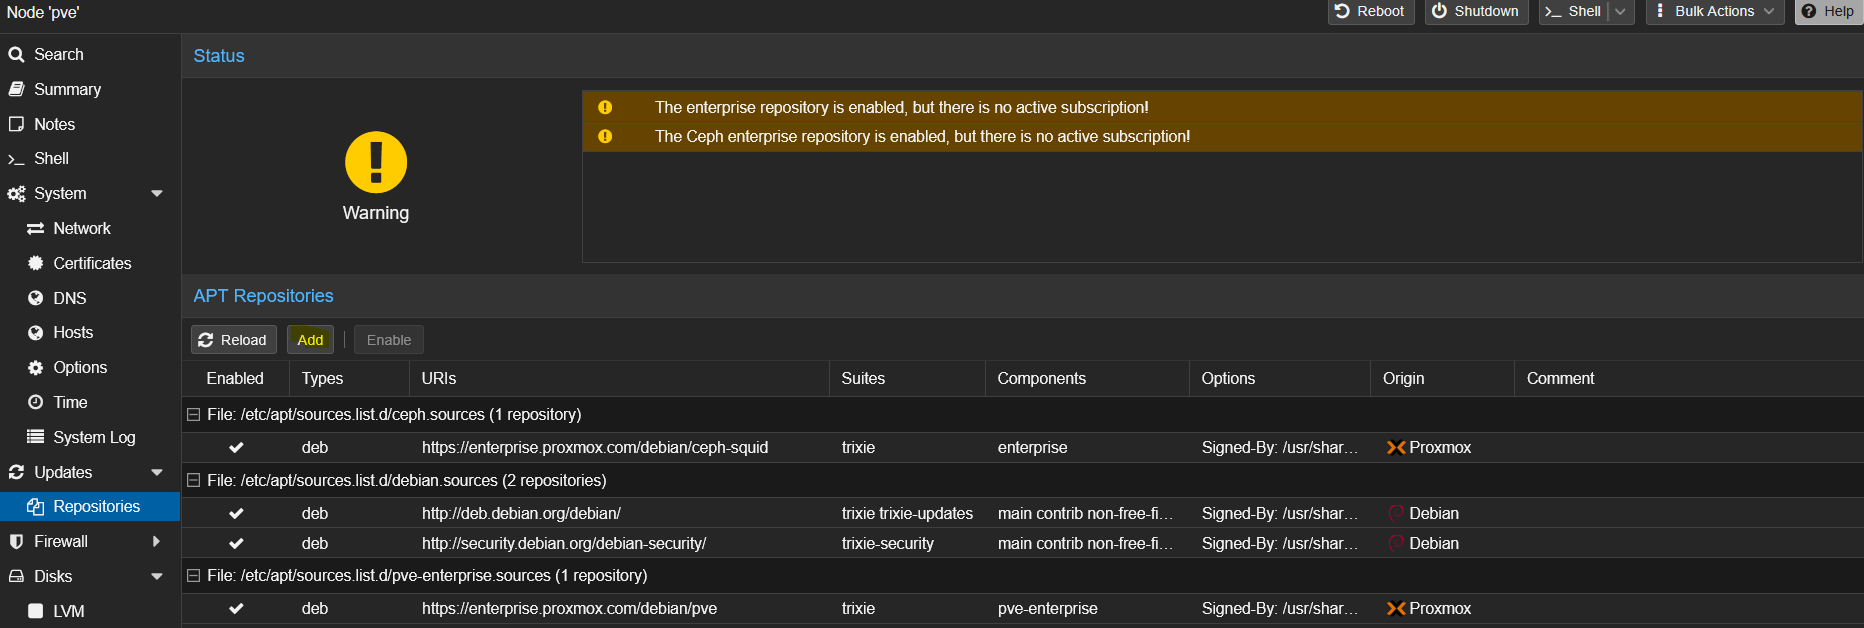The width and height of the screenshot is (1864, 628).
Task: Click the Reboot button
Action: pos(1371,11)
